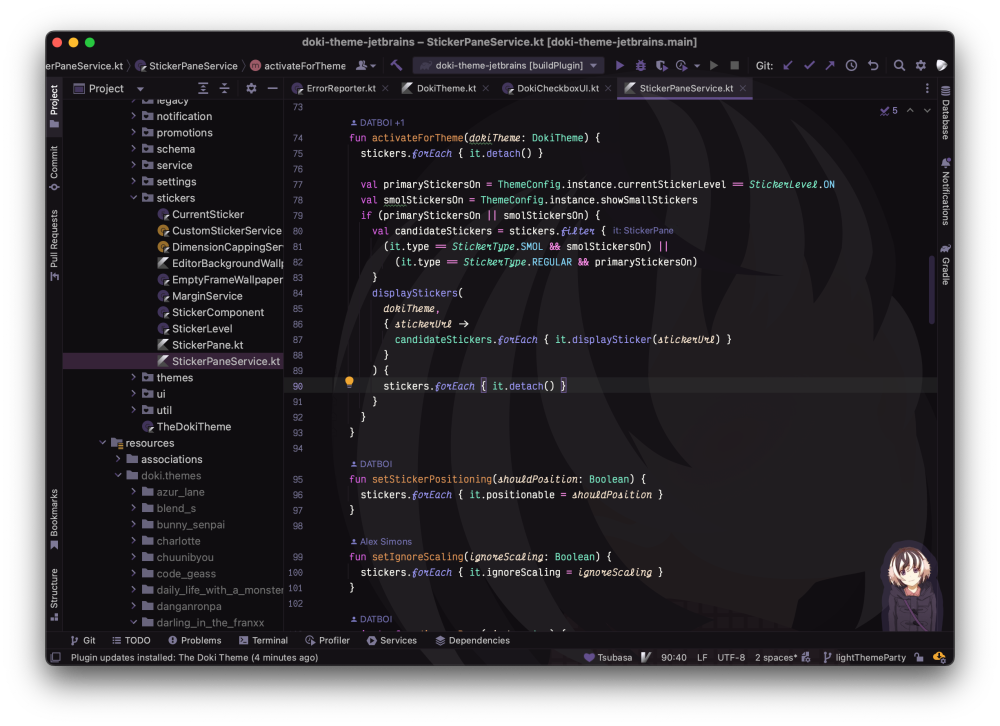
Task: Click the Build project hammer icon
Action: click(396, 65)
